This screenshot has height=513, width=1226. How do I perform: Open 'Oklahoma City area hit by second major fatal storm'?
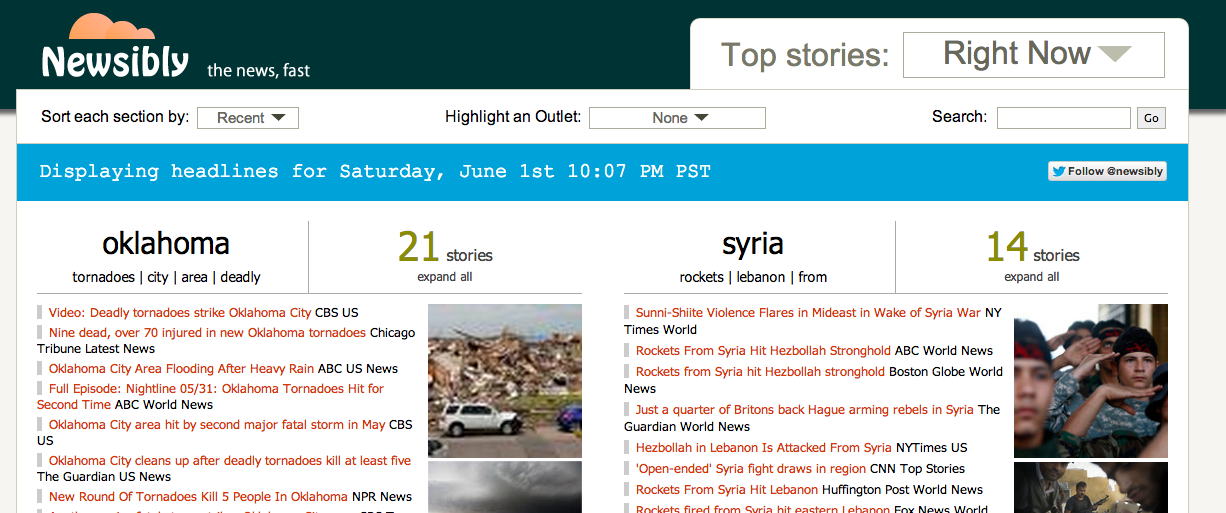[217, 425]
